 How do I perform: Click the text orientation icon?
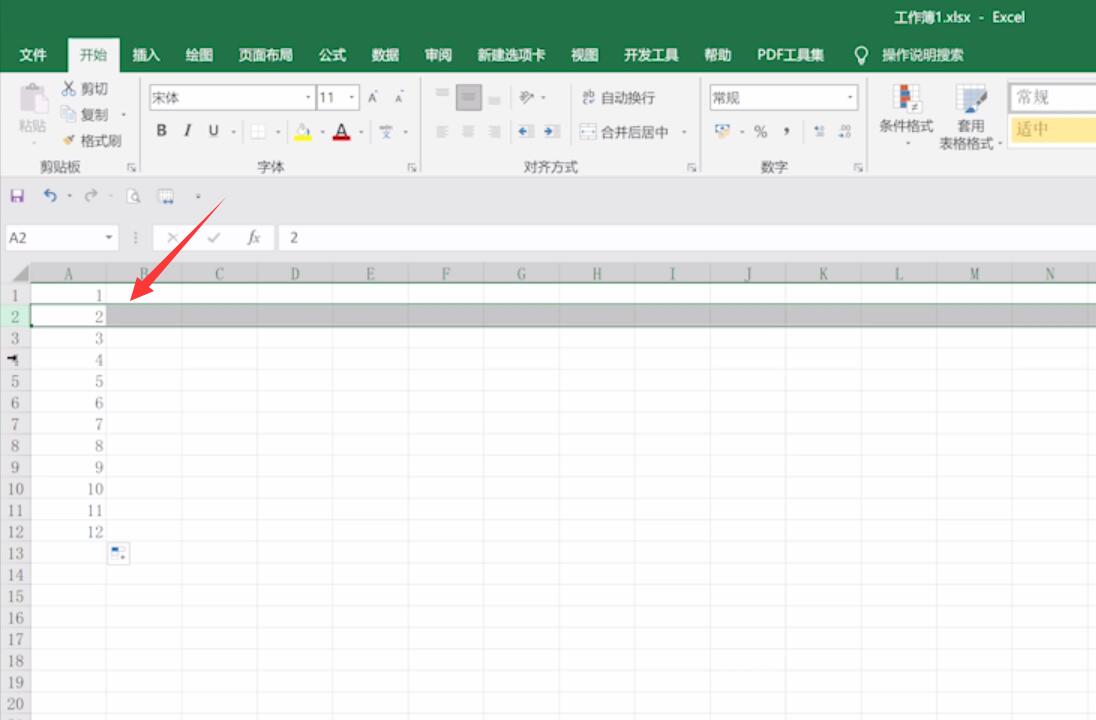pos(526,97)
